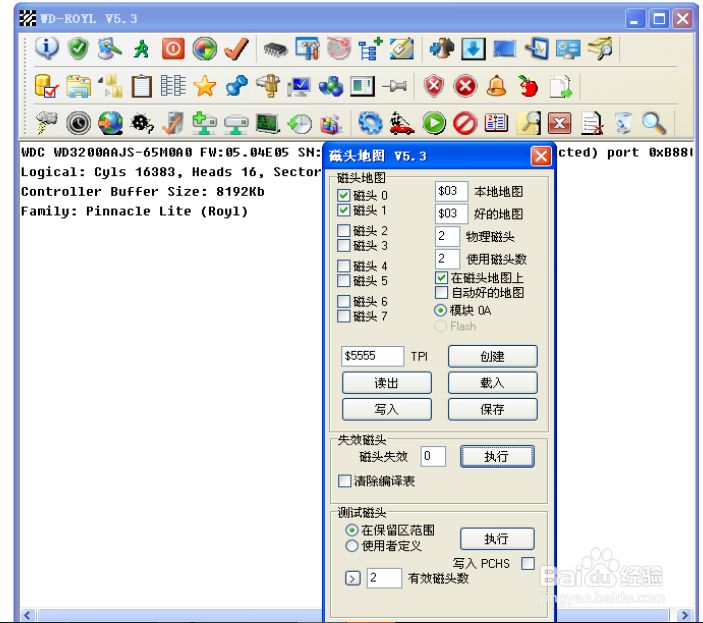Click the grid list columns icon
703x623 pixels.
point(173,86)
